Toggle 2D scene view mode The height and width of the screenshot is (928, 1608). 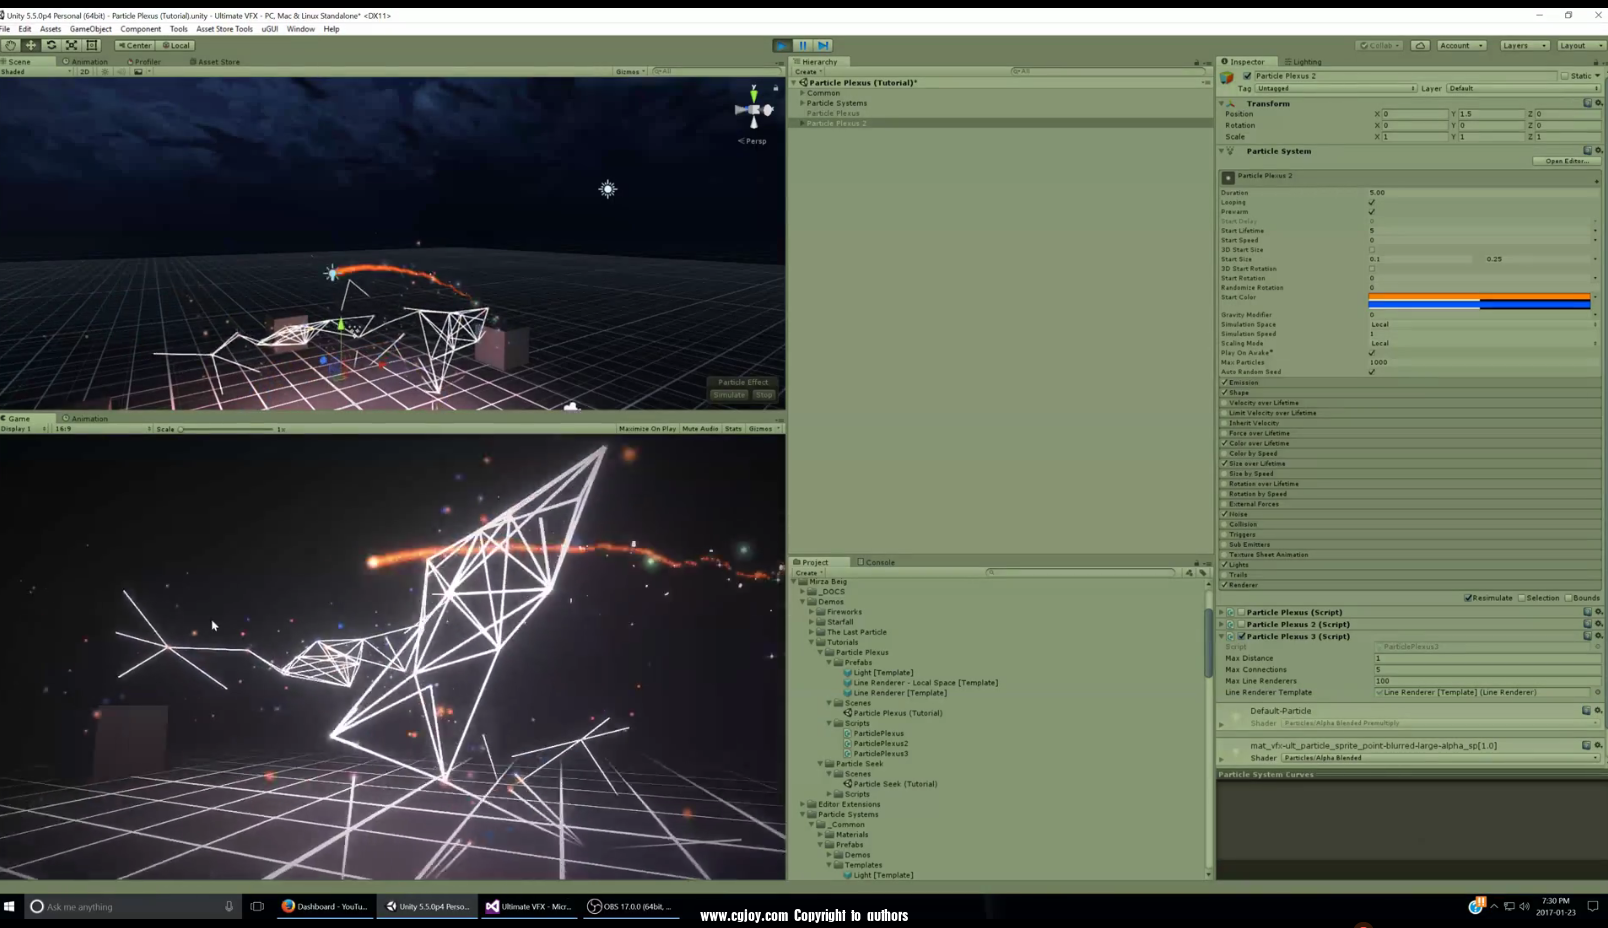coord(84,72)
